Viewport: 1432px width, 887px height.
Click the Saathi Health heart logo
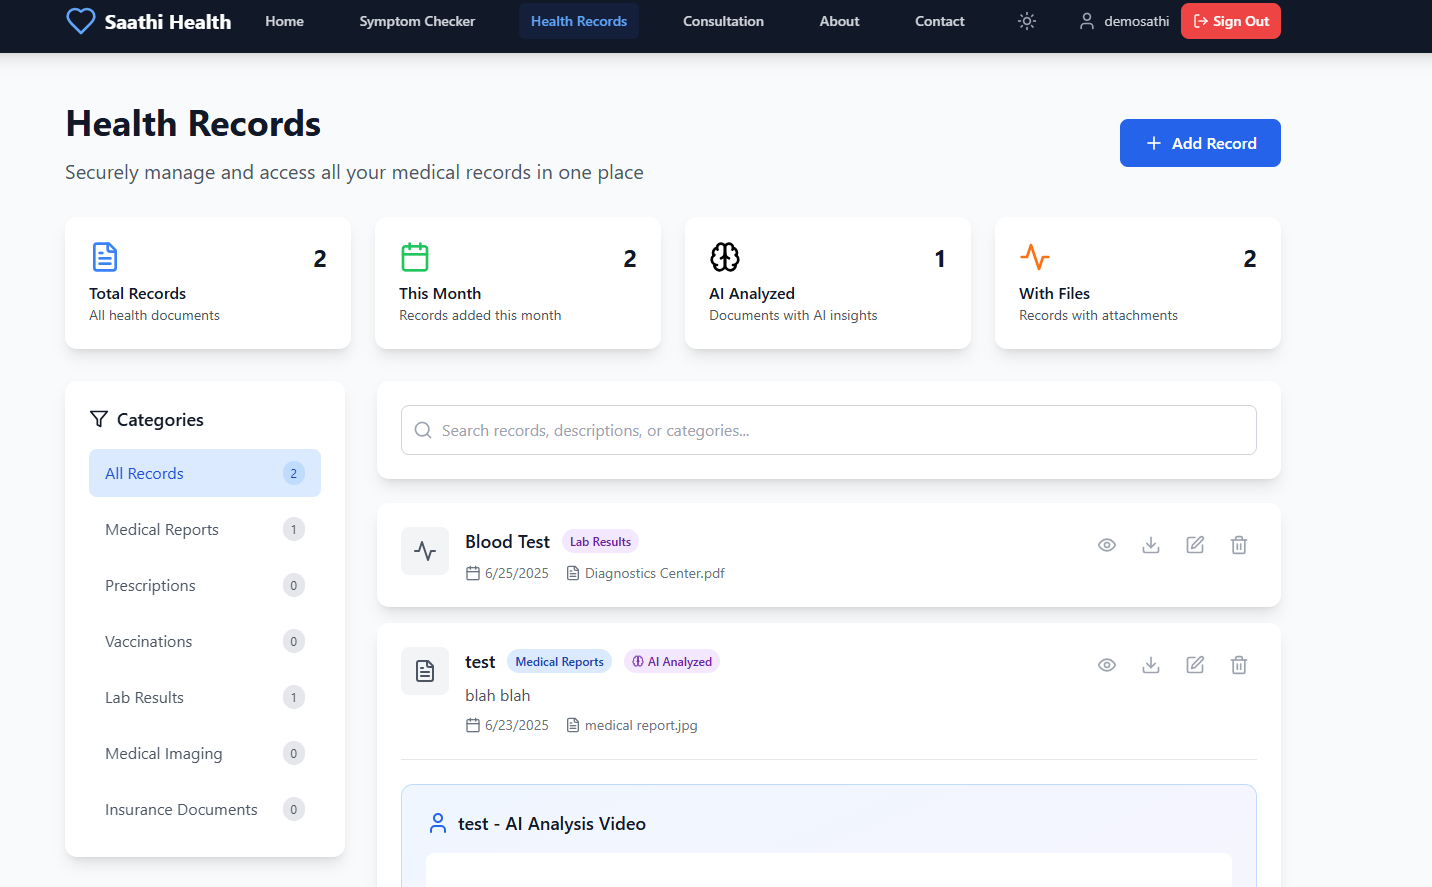pos(81,21)
